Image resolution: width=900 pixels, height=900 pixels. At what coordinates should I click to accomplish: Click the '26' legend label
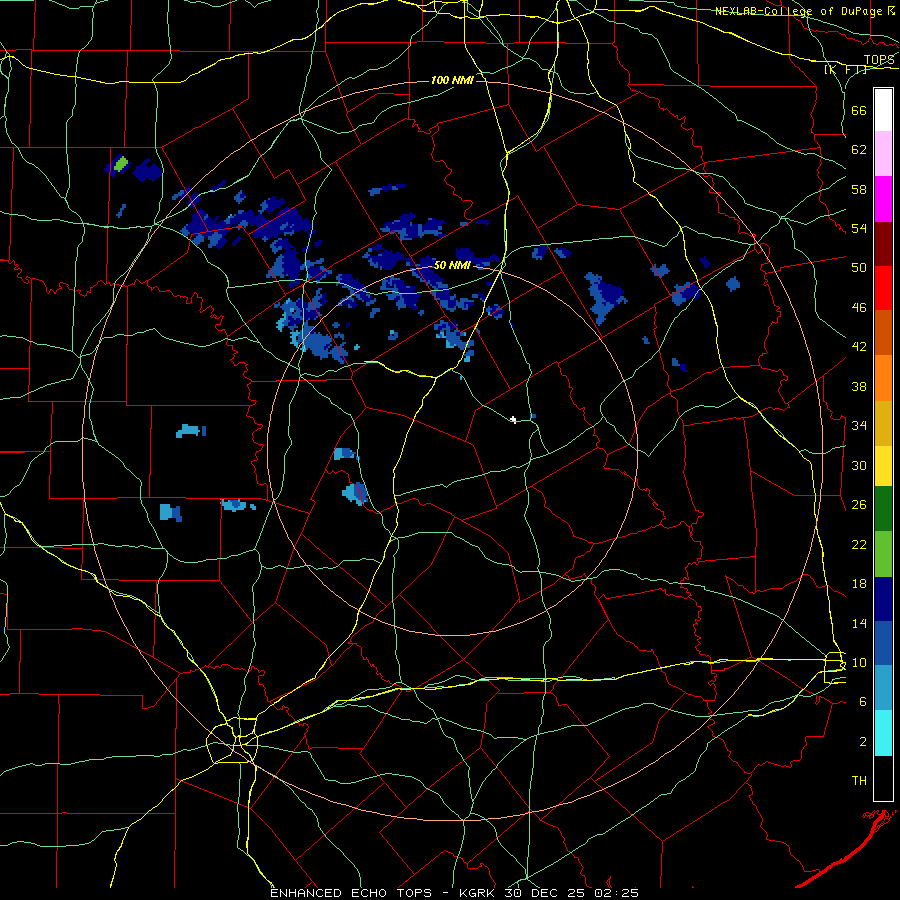point(859,505)
